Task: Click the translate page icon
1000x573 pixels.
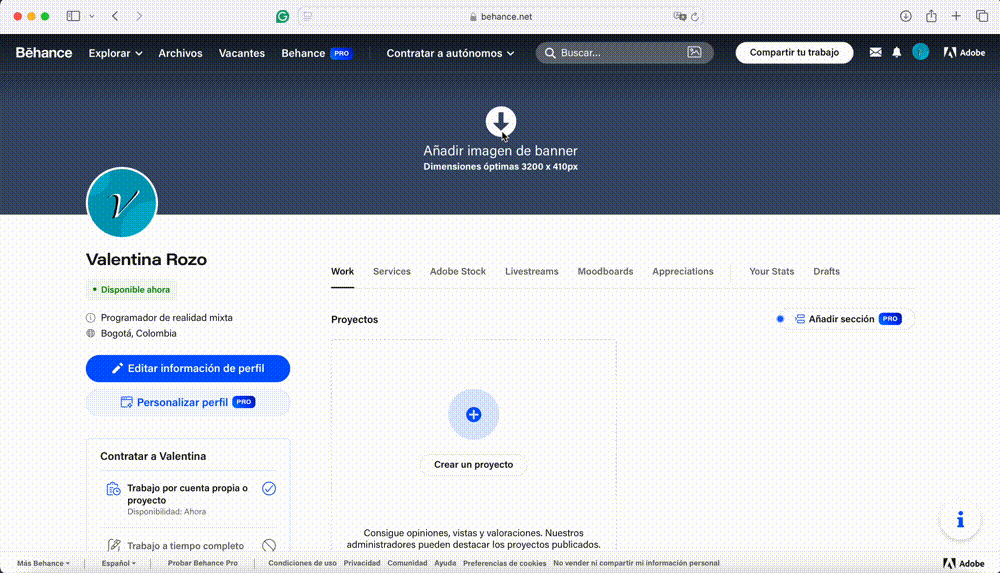Action: (679, 17)
